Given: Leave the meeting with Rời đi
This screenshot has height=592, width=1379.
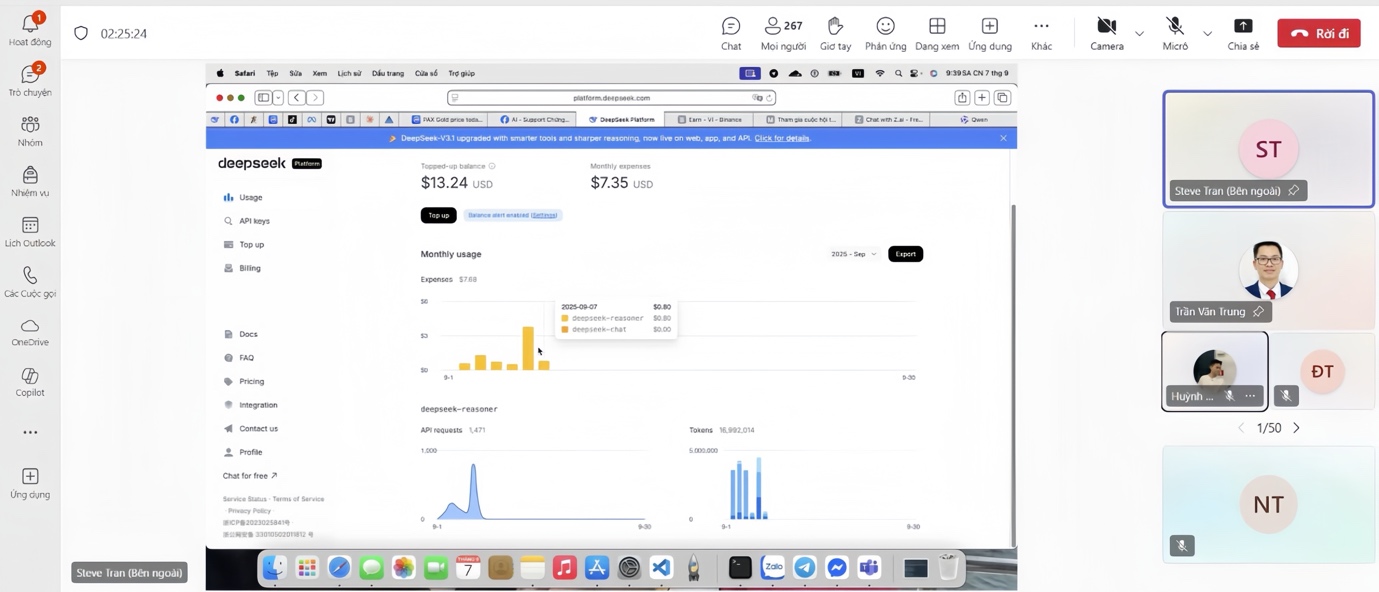Looking at the screenshot, I should point(1318,33).
